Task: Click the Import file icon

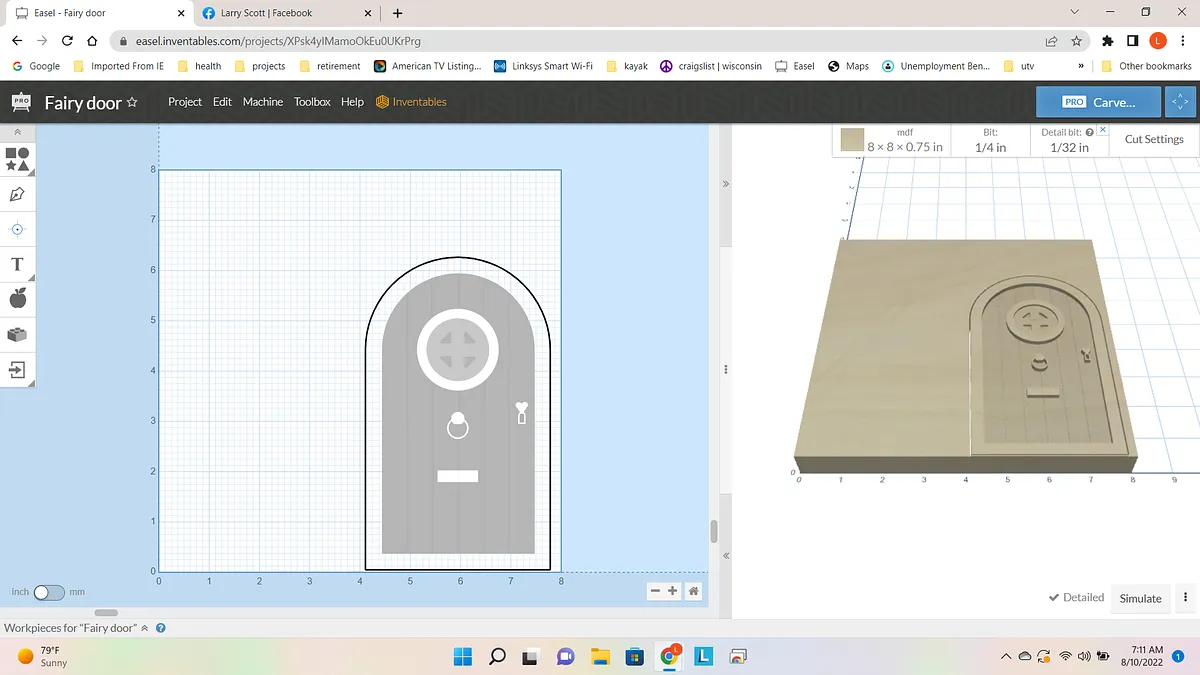Action: point(17,369)
